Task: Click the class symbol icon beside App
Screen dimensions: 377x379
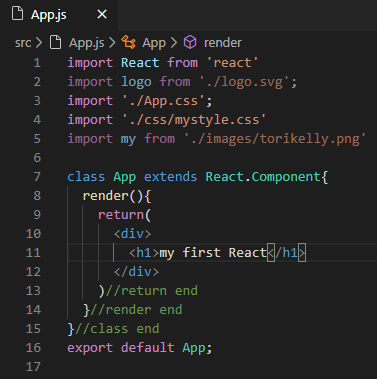Action: point(128,42)
